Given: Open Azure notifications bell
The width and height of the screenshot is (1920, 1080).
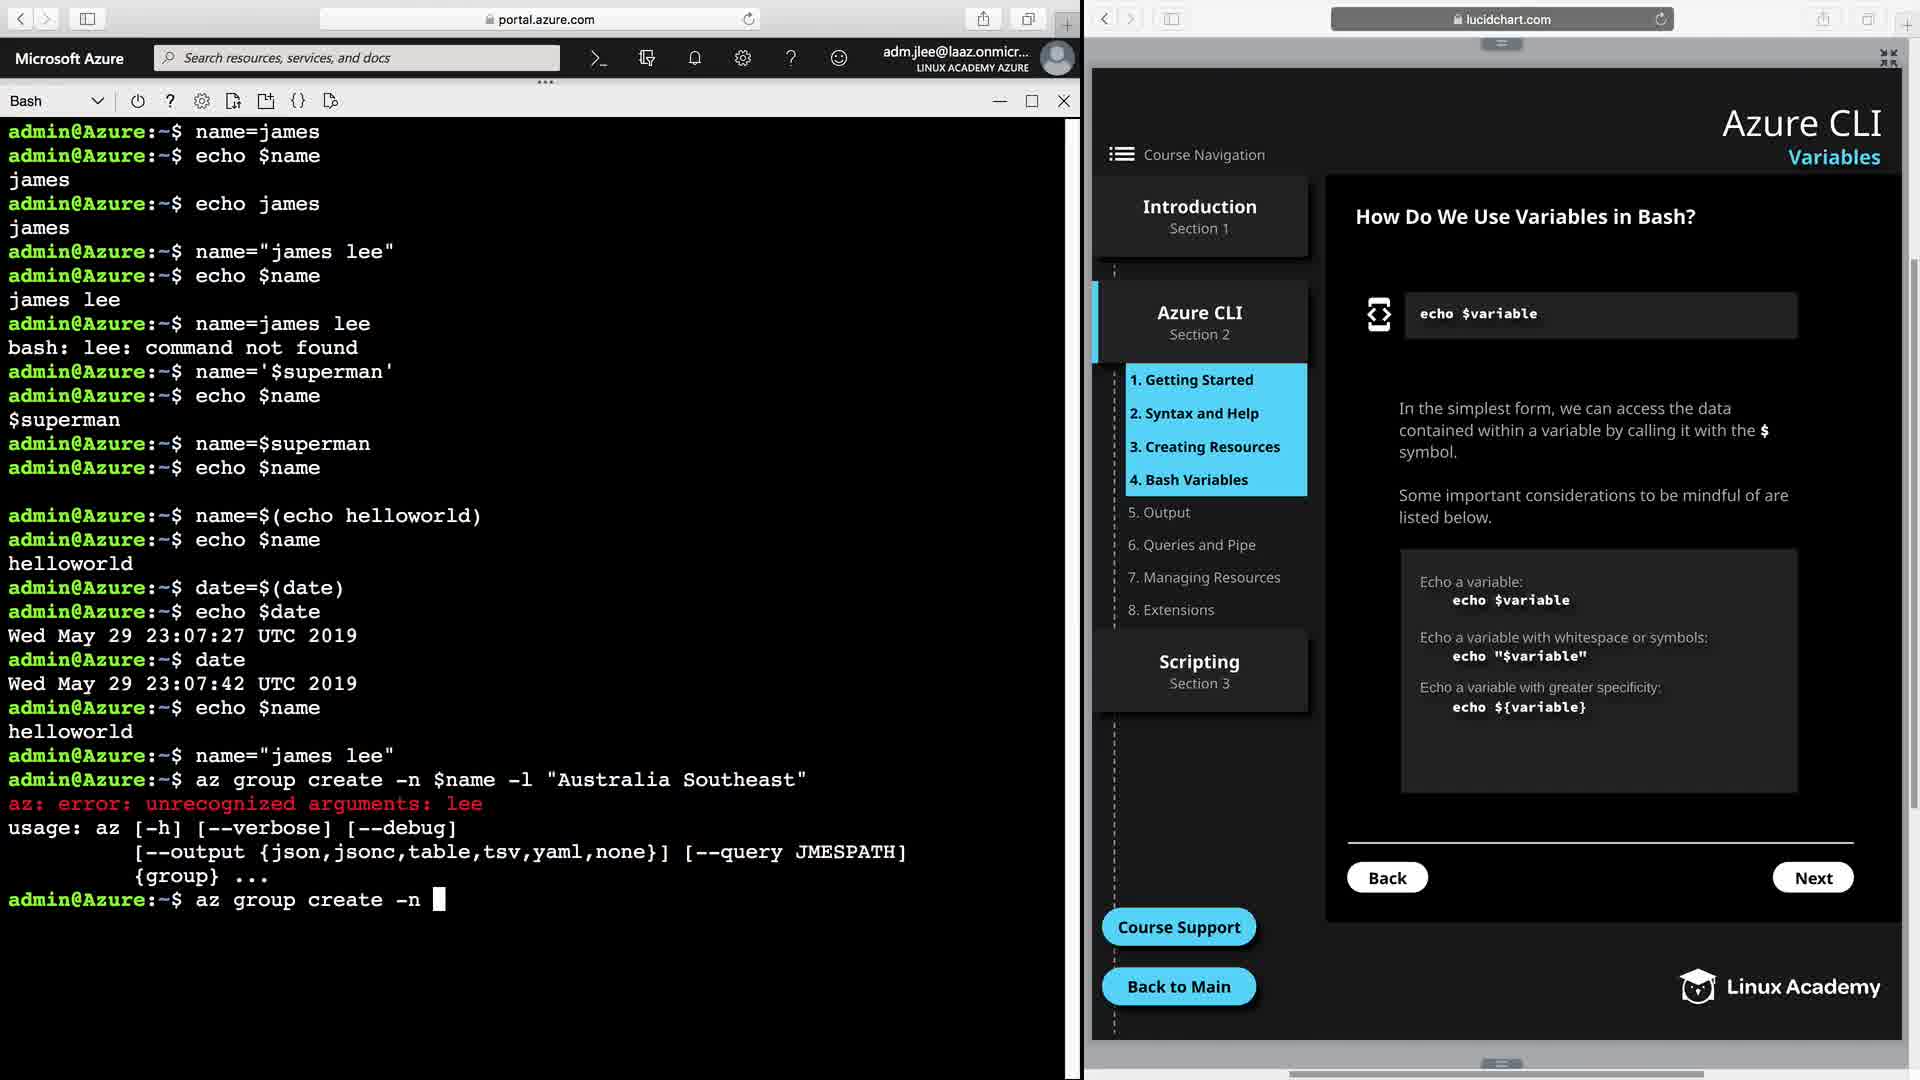Looking at the screenshot, I should 694,58.
